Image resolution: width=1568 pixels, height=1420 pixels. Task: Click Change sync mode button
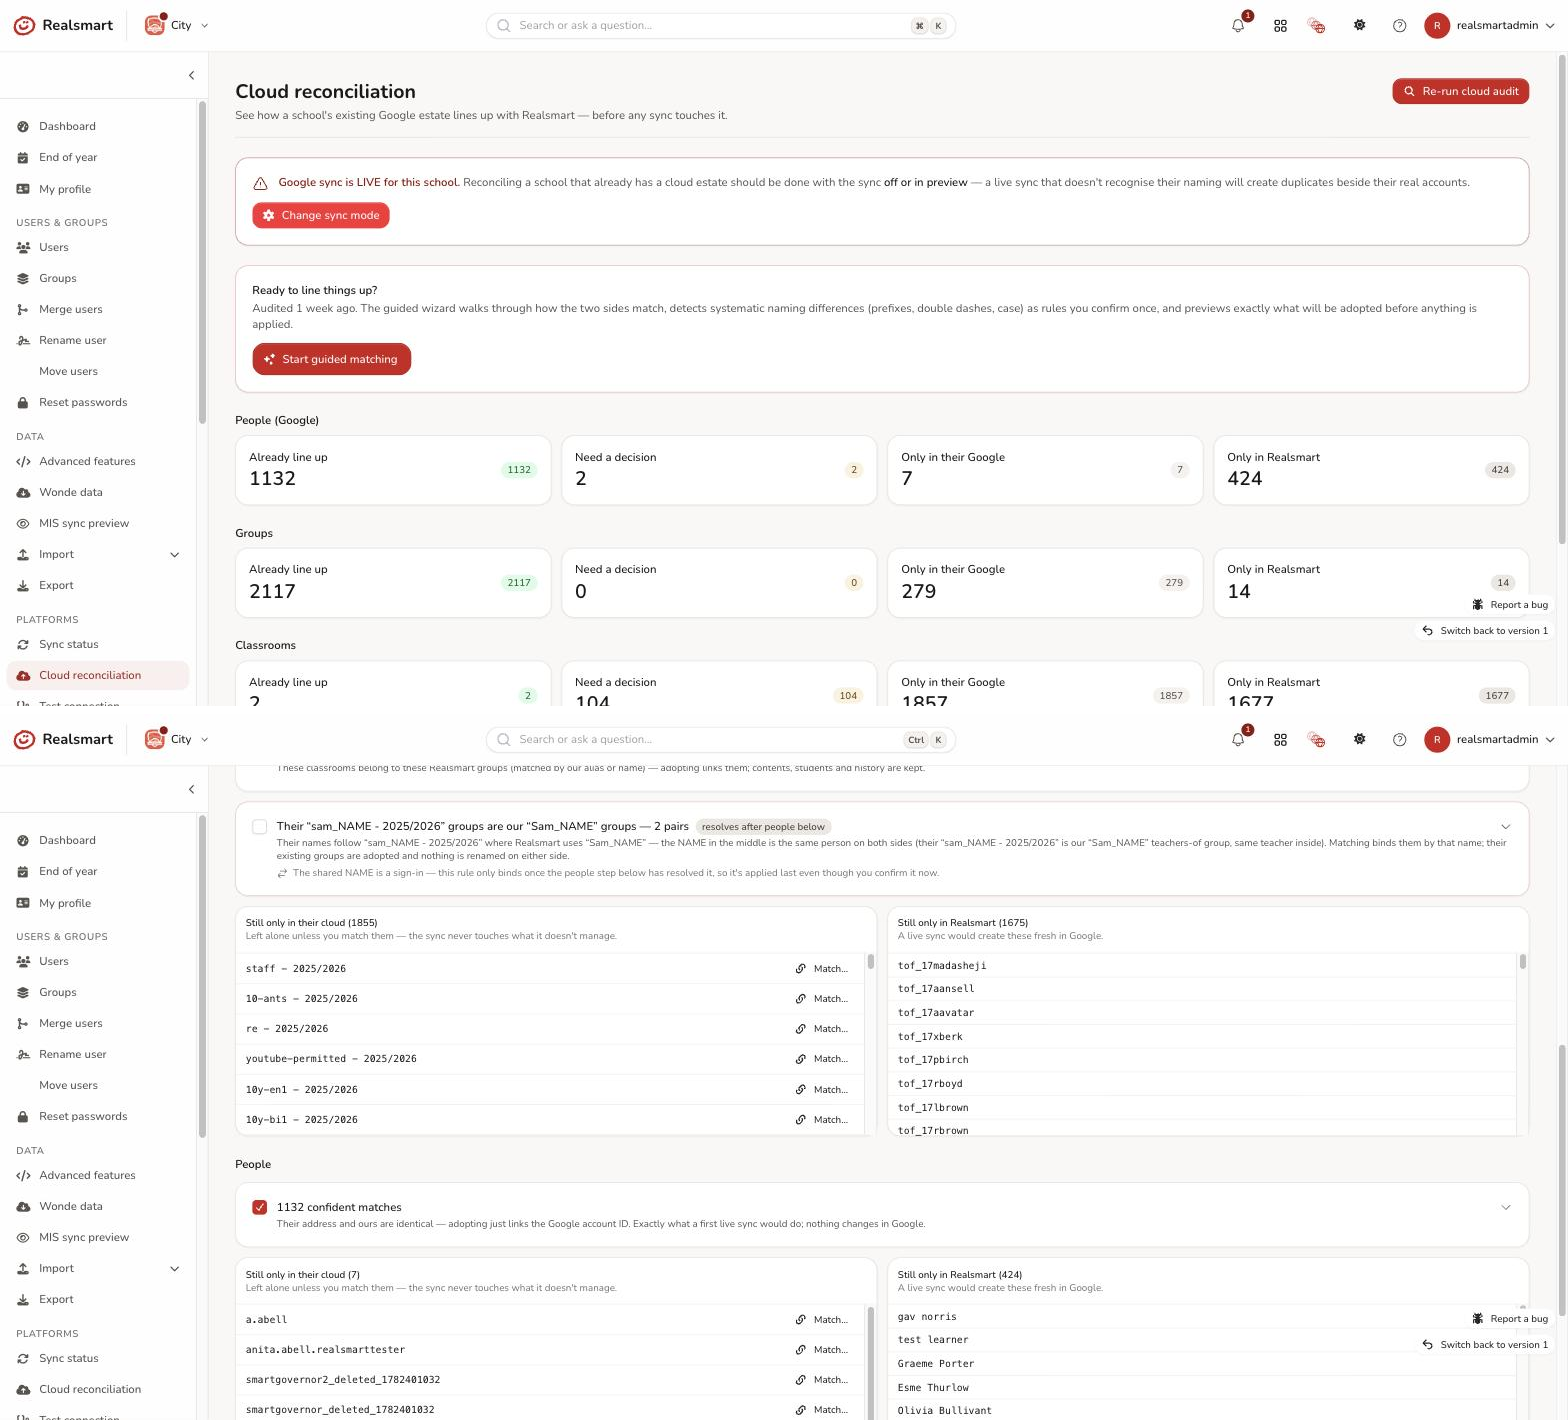(320, 215)
